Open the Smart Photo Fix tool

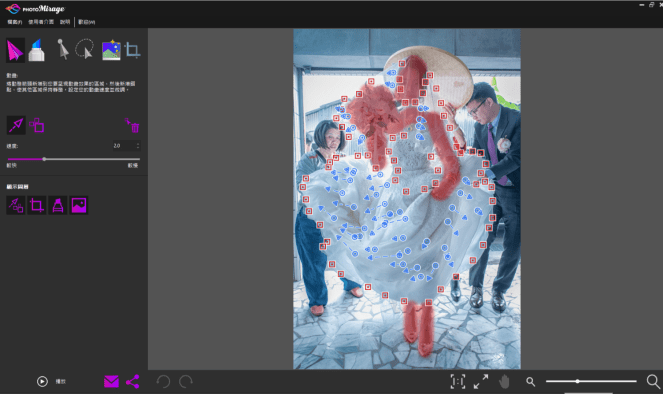point(111,50)
